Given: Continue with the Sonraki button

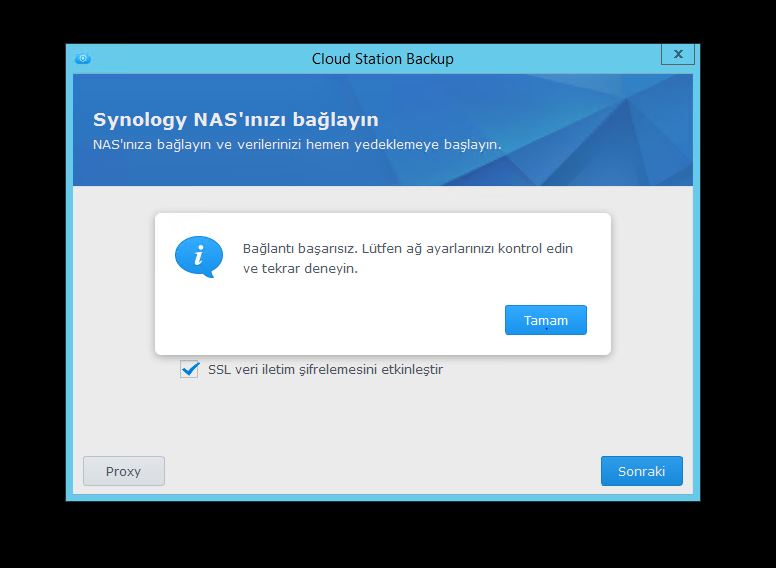Looking at the screenshot, I should tap(641, 471).
